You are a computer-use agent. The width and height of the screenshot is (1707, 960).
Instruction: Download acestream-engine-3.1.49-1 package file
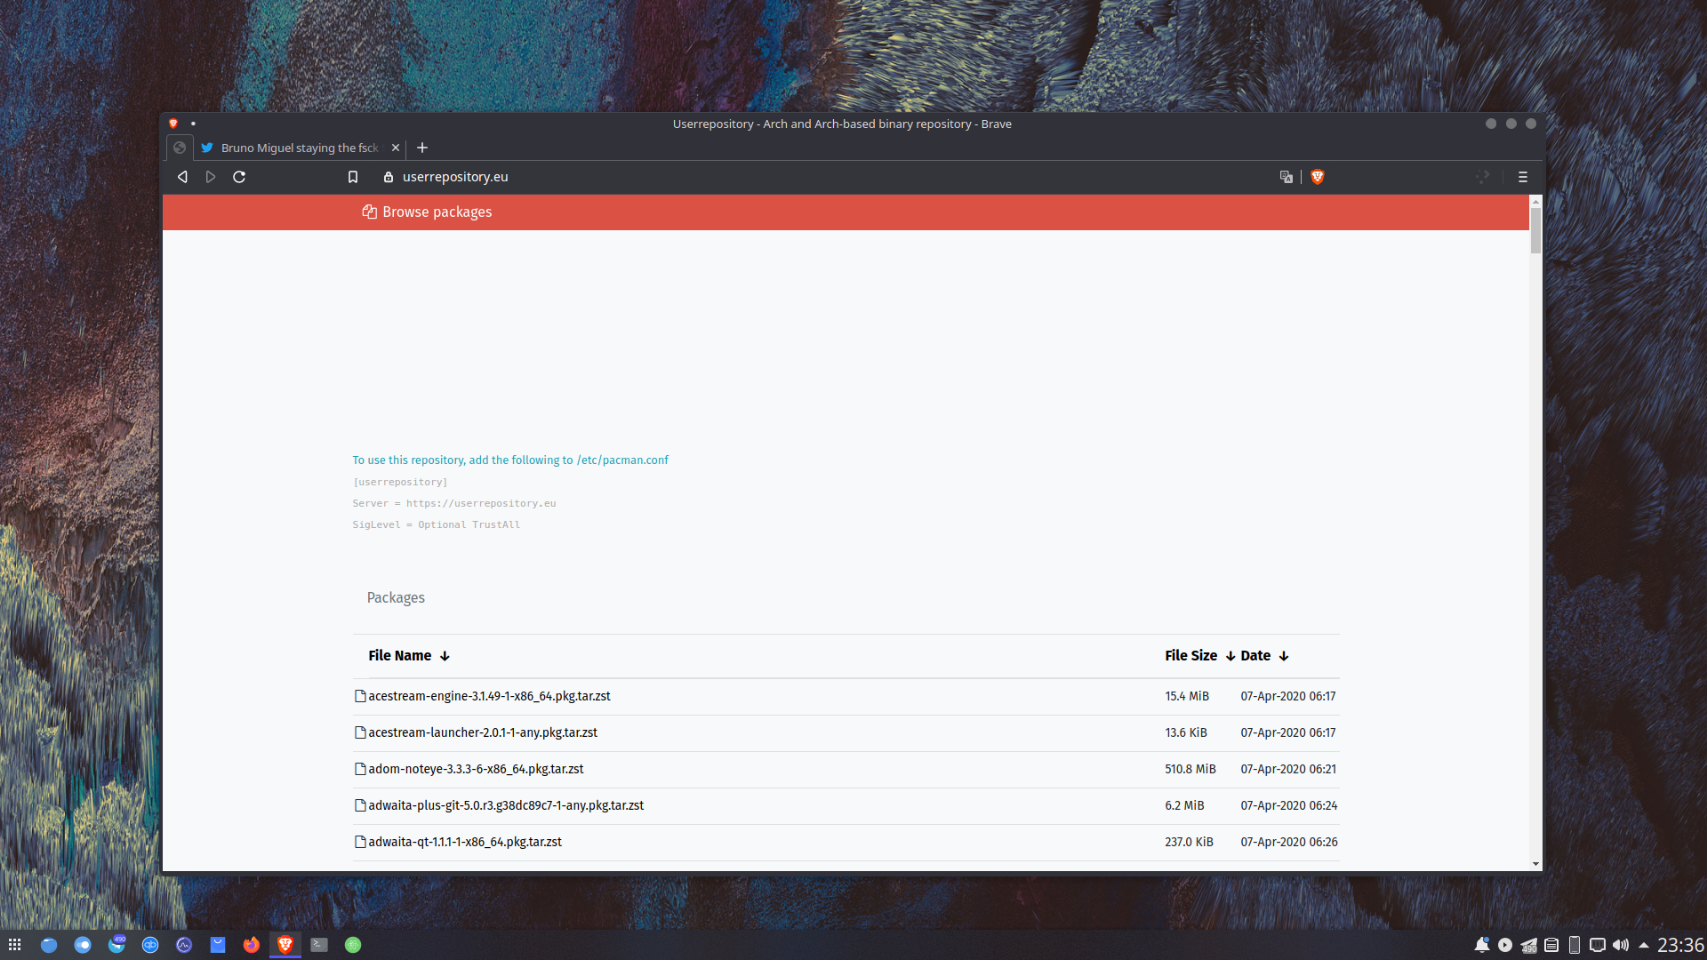pyautogui.click(x=489, y=696)
